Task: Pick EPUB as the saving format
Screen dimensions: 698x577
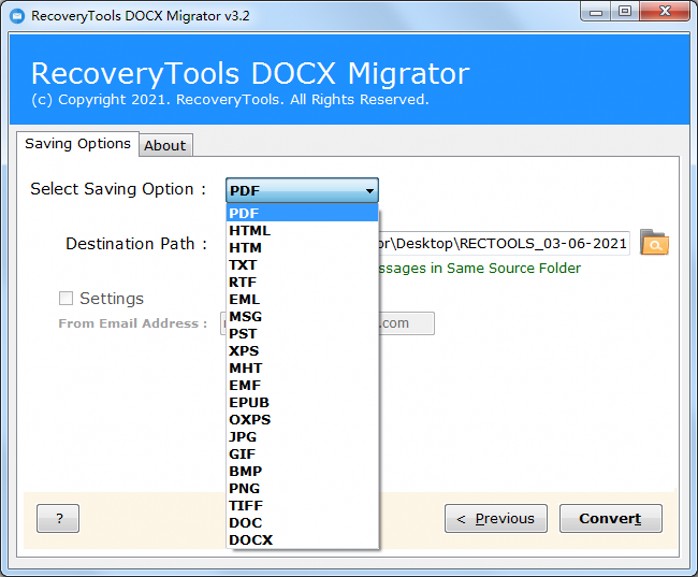Action: pos(302,402)
